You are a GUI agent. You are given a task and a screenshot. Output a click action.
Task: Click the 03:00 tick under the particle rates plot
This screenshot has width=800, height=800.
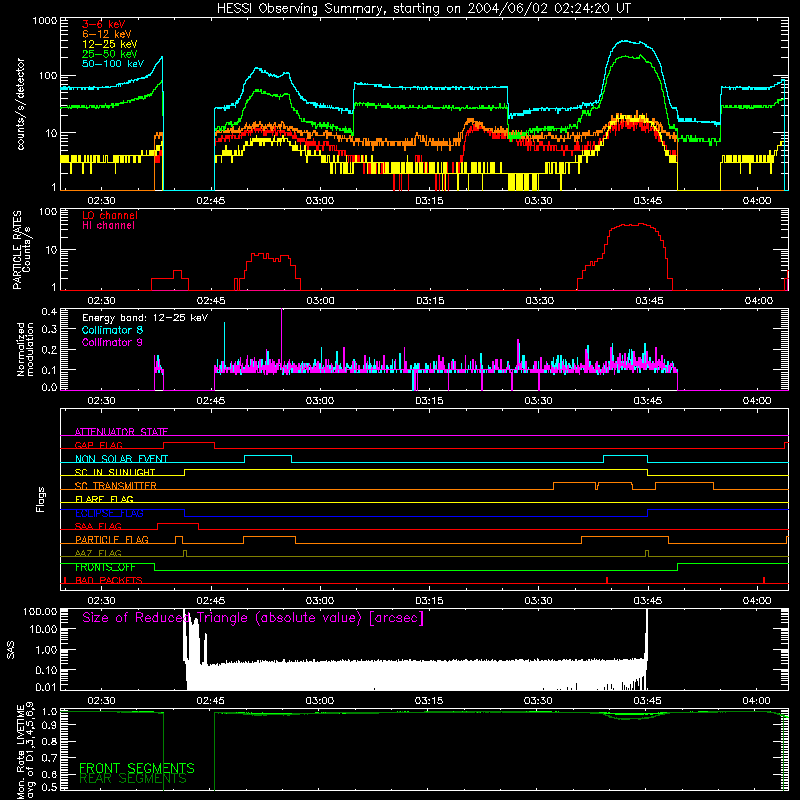pos(320,301)
